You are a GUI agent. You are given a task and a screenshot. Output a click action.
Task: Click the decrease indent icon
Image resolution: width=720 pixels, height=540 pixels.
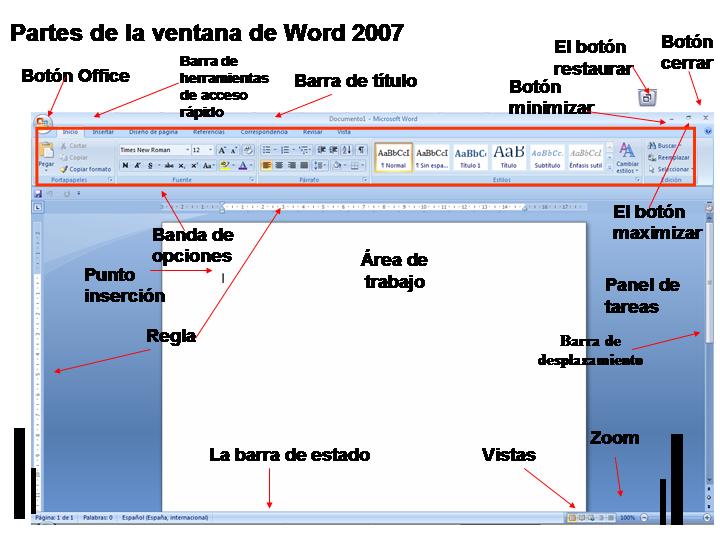321,150
